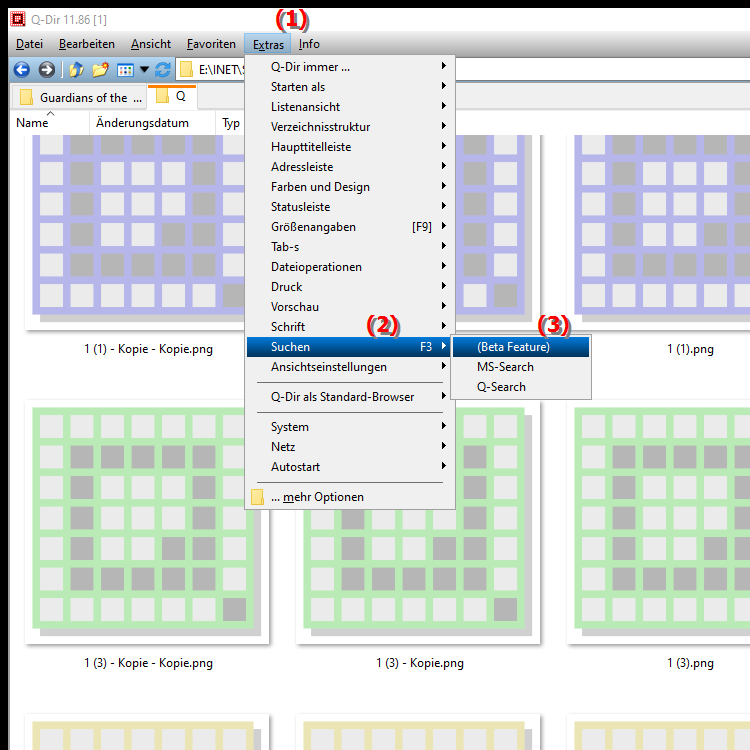Select the Suchen F3 menu entry
Screen dimensions: 750x750
pos(350,347)
